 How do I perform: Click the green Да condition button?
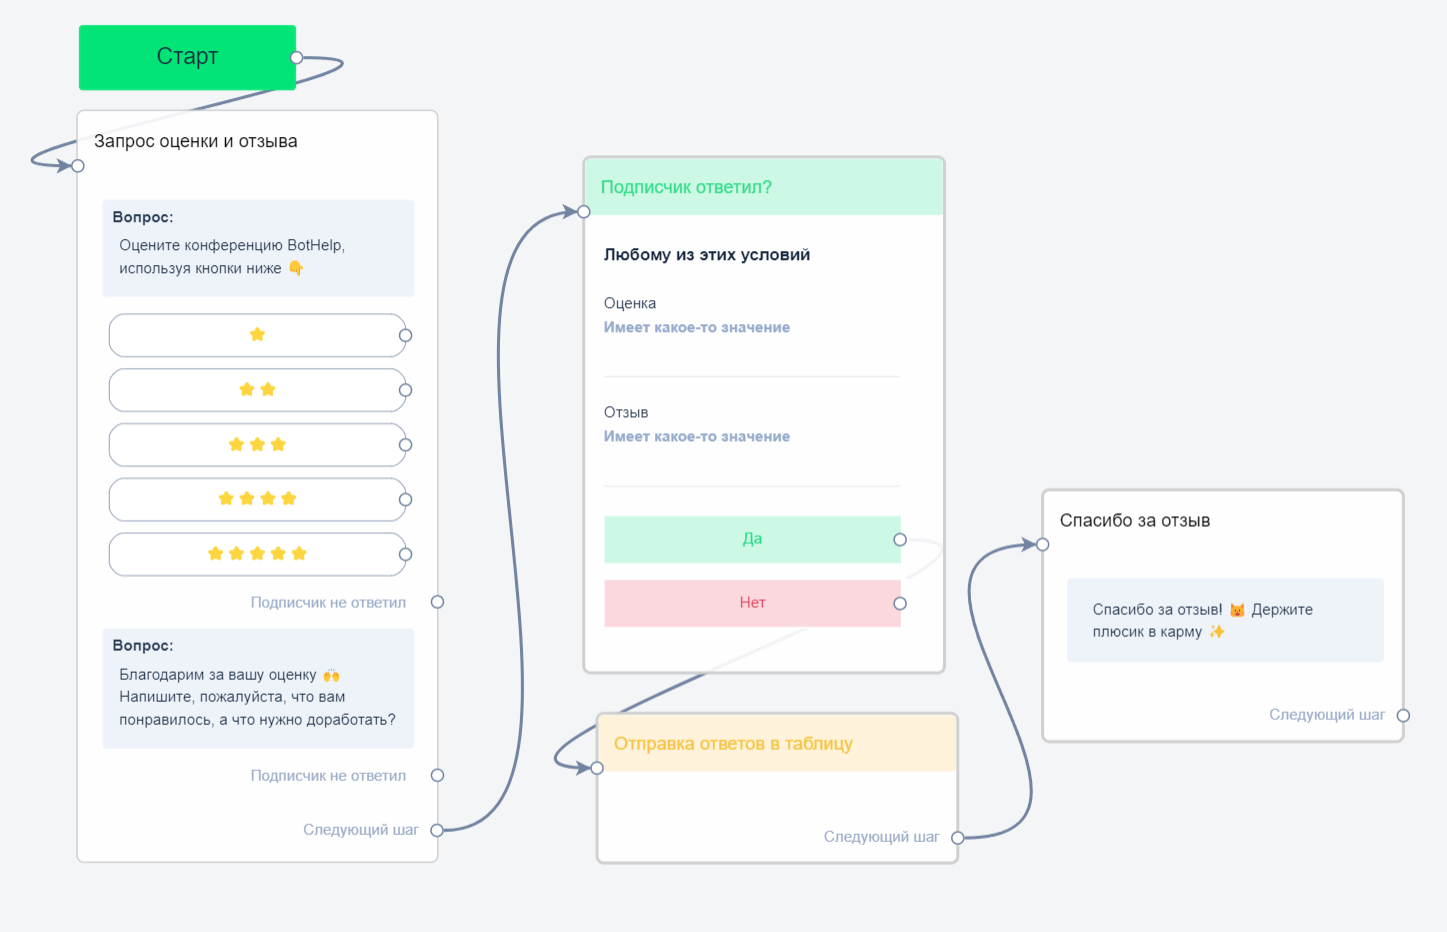[x=752, y=539]
